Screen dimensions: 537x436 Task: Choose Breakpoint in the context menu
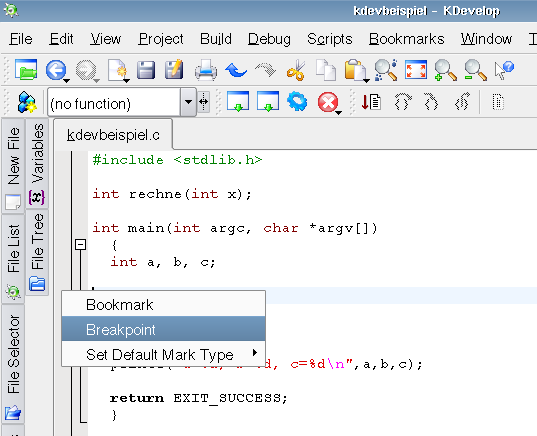[163, 329]
